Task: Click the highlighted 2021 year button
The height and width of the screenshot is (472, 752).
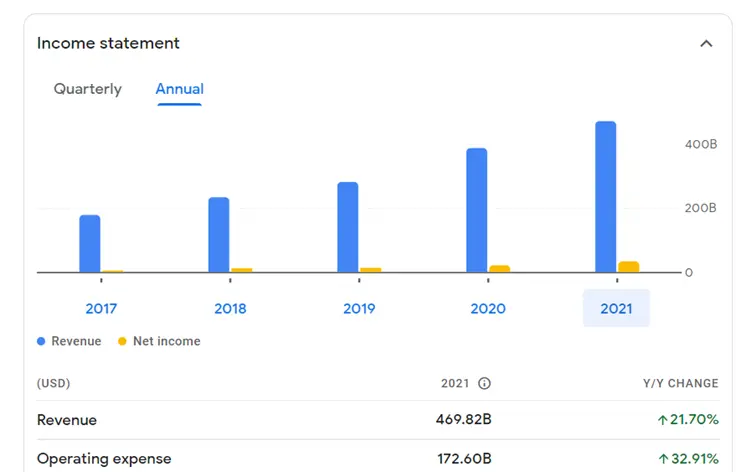Action: (x=616, y=309)
